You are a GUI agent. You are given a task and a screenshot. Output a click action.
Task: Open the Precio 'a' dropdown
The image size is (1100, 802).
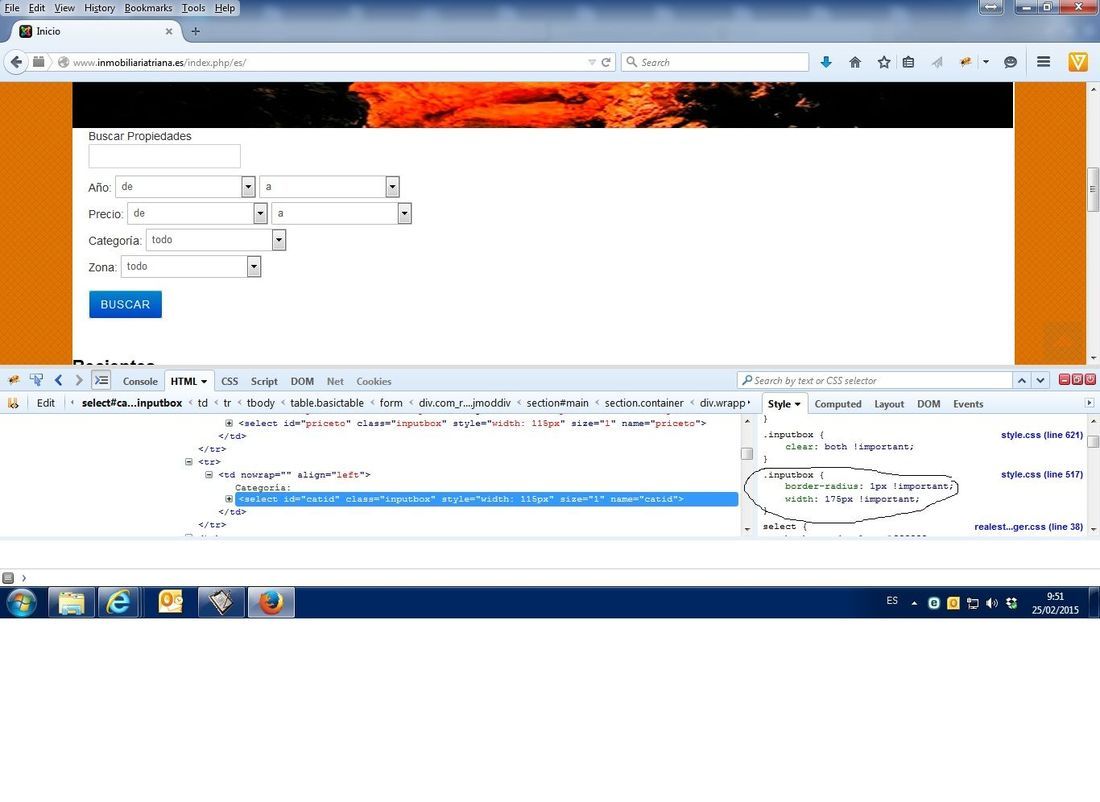point(341,213)
